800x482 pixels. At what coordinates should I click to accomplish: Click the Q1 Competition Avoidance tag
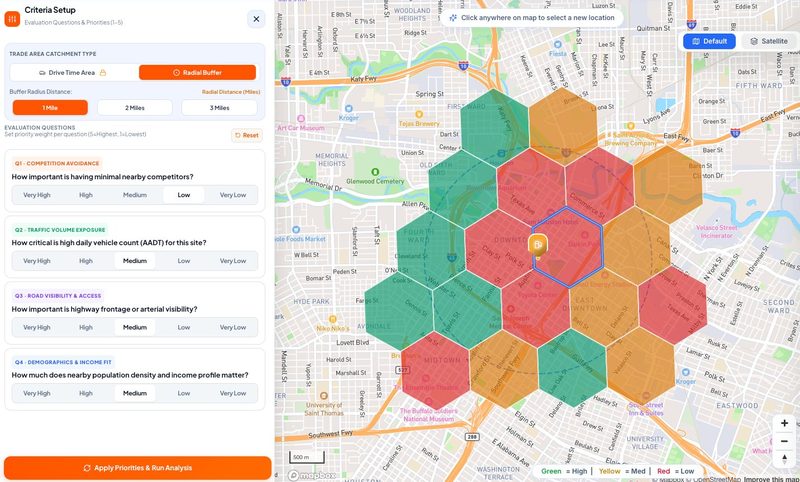57,163
